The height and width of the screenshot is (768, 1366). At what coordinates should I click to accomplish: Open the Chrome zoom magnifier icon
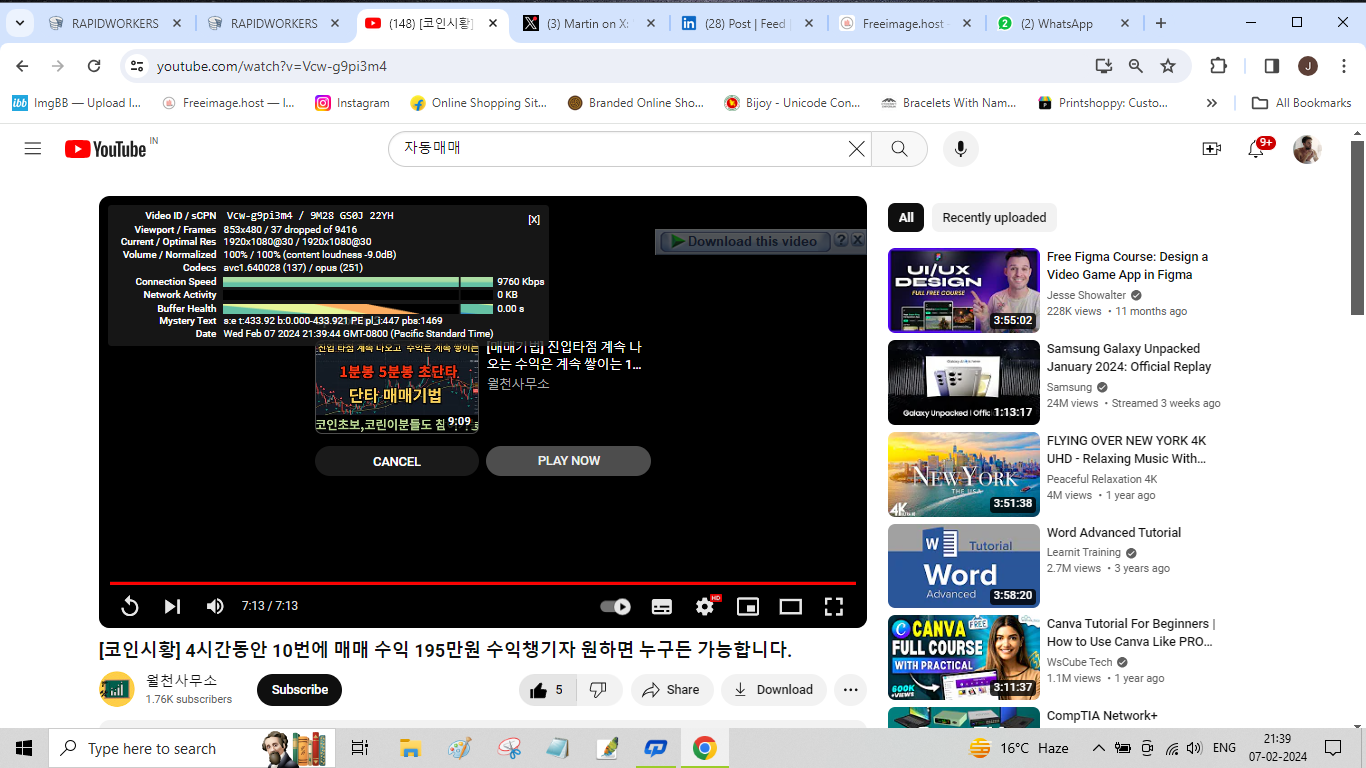[x=1136, y=66]
